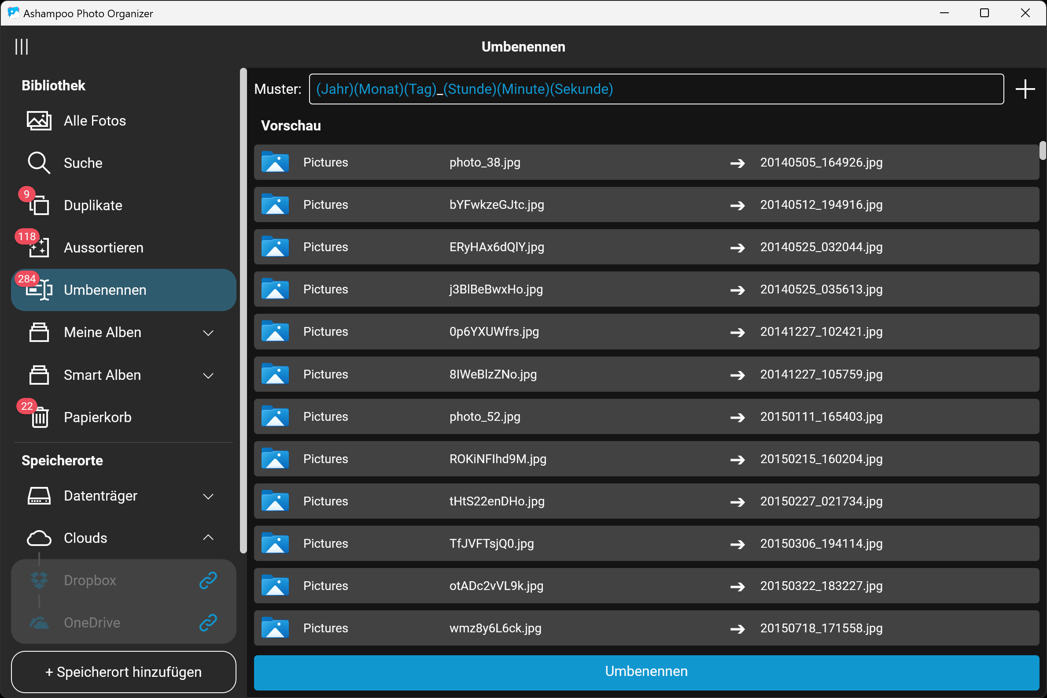The height and width of the screenshot is (698, 1047).
Task: Expand the Datenträger chevron
Action: [208, 496]
